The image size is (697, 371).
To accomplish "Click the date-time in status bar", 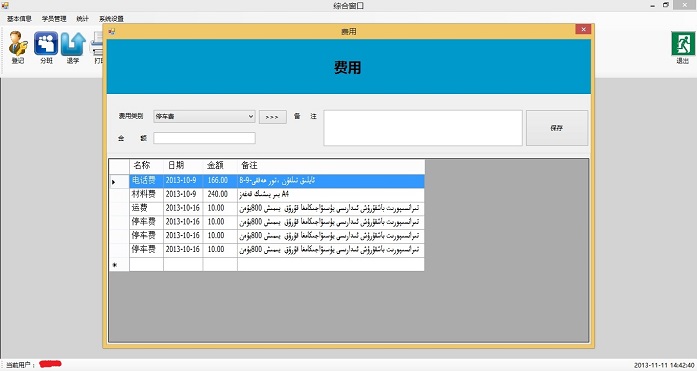I will pyautogui.click(x=664, y=365).
